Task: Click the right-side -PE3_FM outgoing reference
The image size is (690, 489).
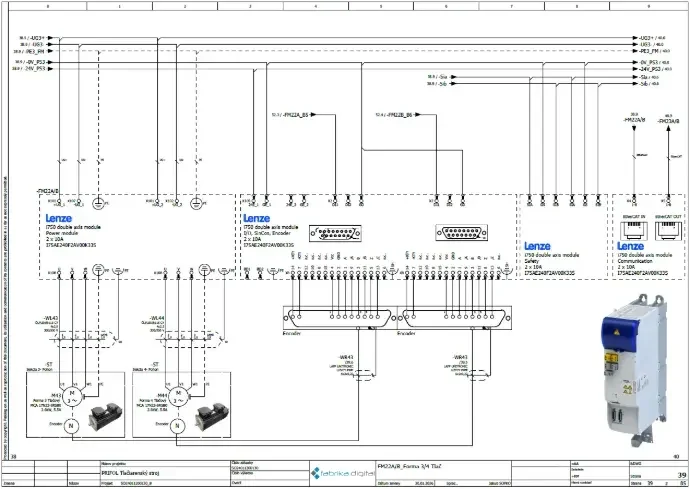Action: pos(652,51)
